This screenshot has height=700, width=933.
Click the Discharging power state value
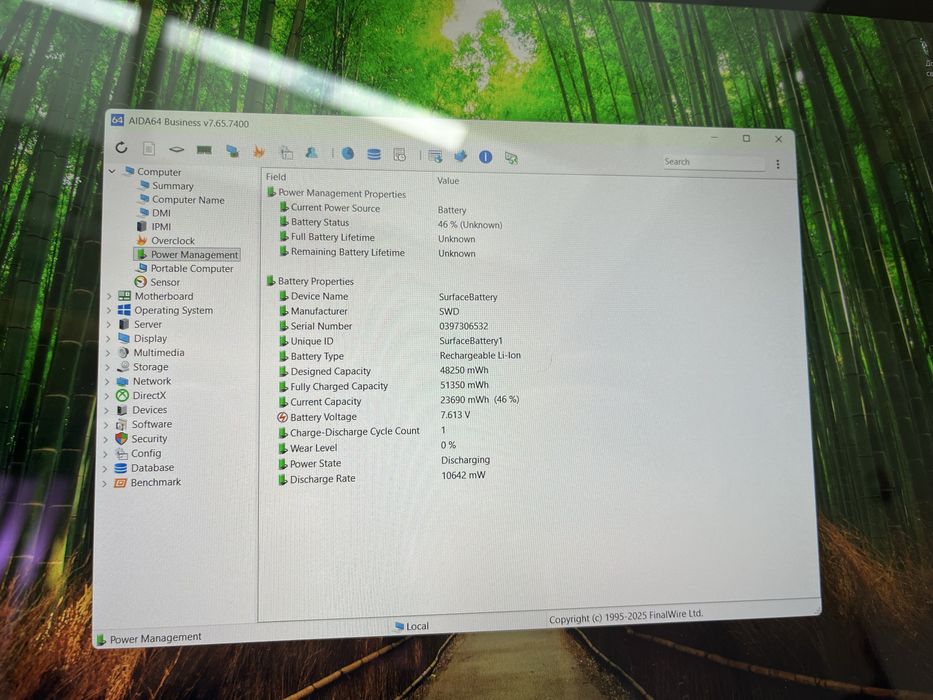[x=465, y=460]
